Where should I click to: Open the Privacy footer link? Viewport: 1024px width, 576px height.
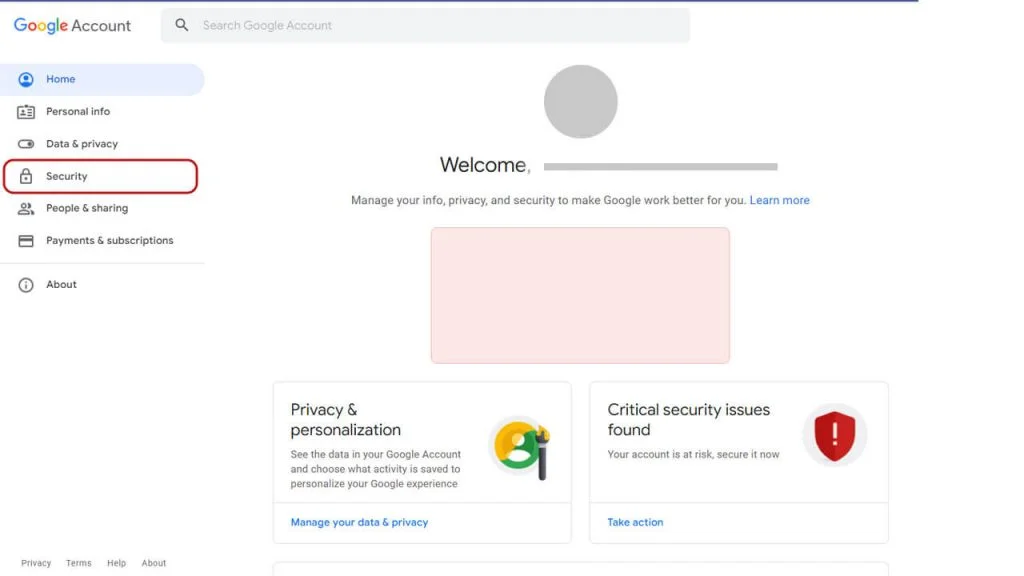click(36, 563)
